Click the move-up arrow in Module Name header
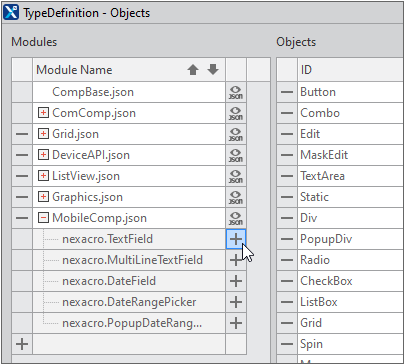The image size is (404, 364). coord(193,70)
